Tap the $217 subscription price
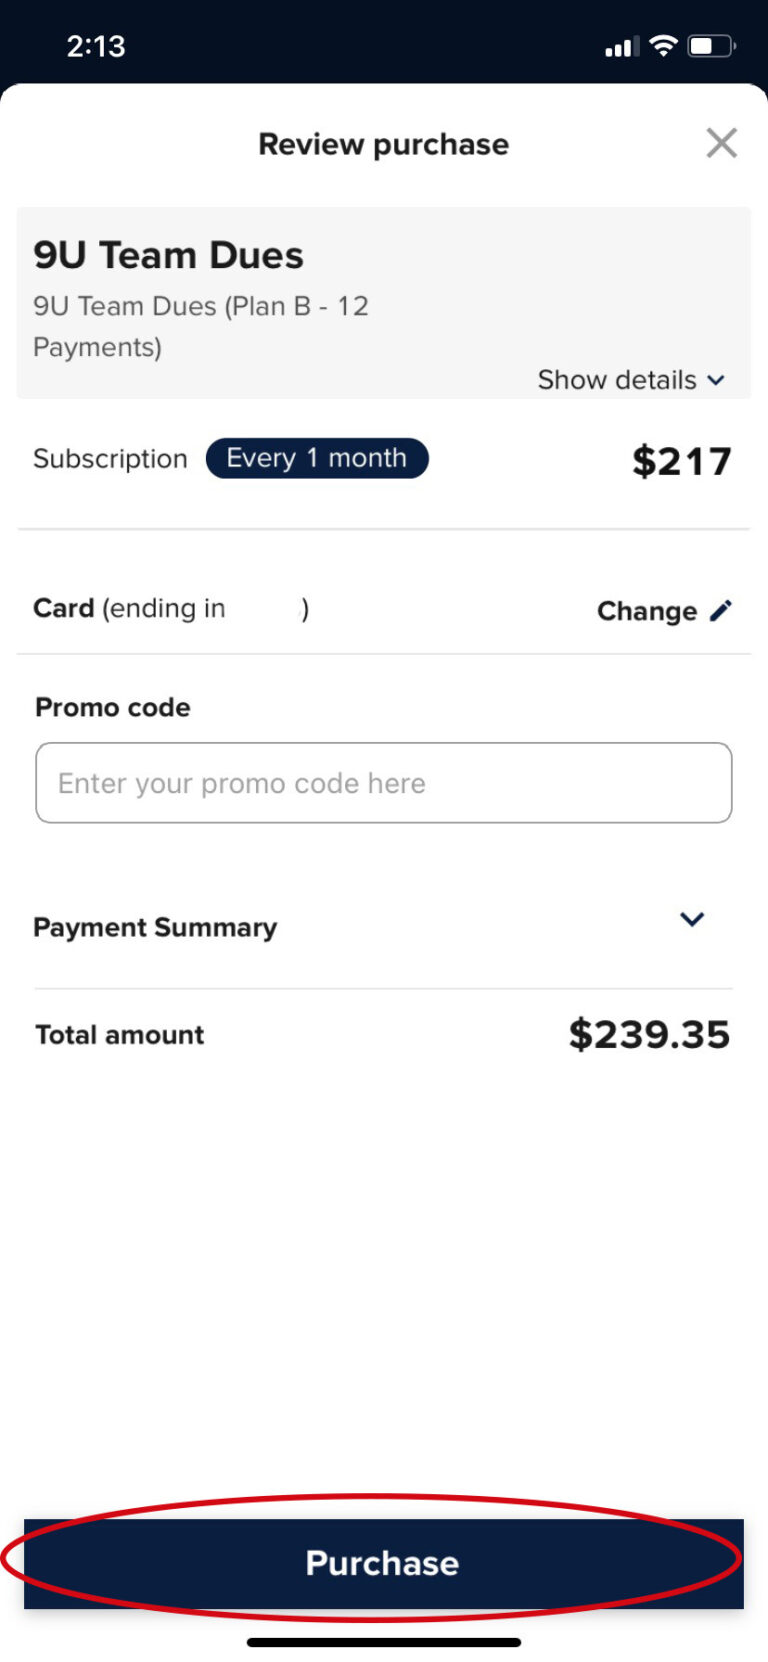 click(681, 461)
